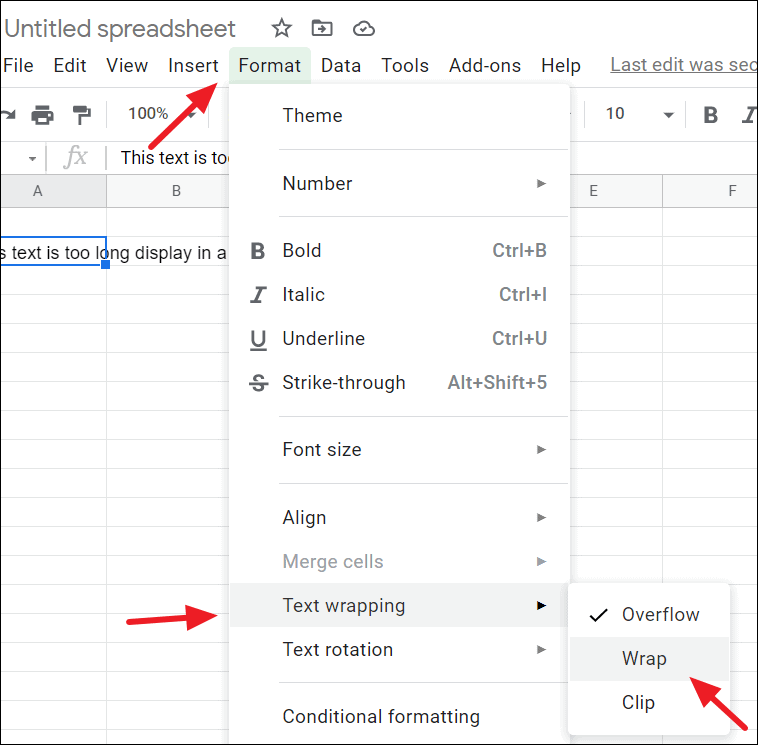
Task: Open Conditional formatting option
Action: (399, 716)
